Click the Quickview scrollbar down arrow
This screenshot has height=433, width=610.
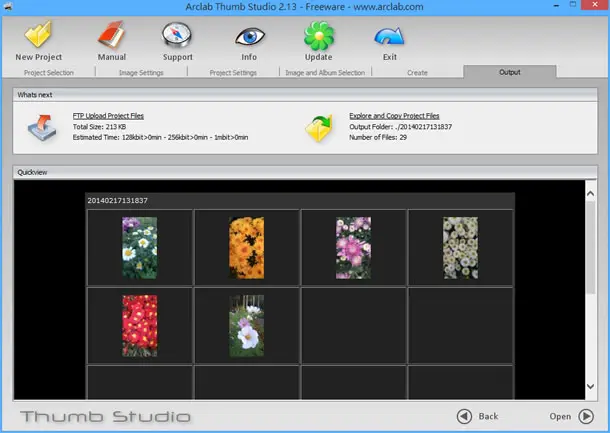click(x=591, y=386)
